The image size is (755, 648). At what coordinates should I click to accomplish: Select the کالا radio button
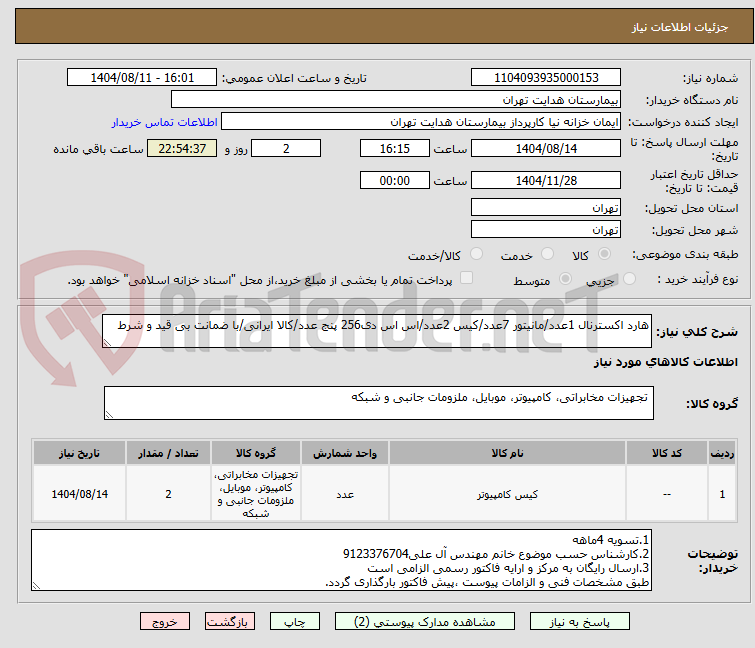pos(604,254)
